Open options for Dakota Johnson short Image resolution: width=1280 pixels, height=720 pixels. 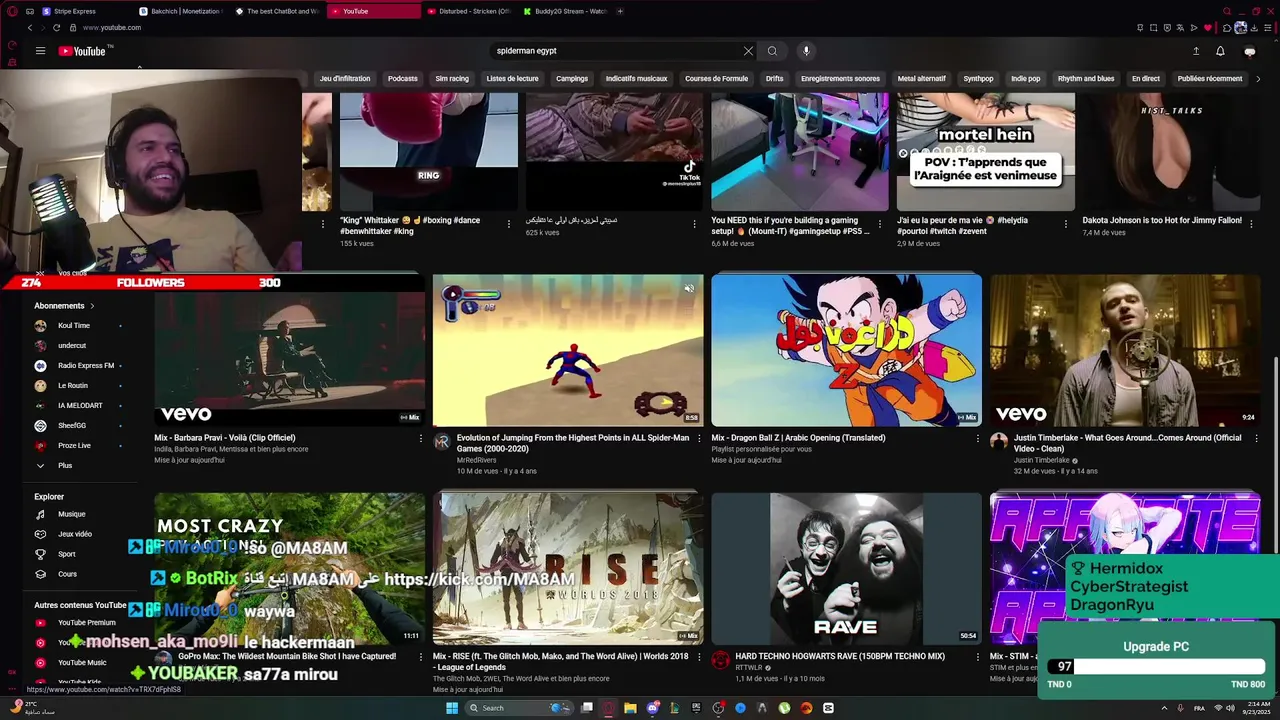(1253, 224)
